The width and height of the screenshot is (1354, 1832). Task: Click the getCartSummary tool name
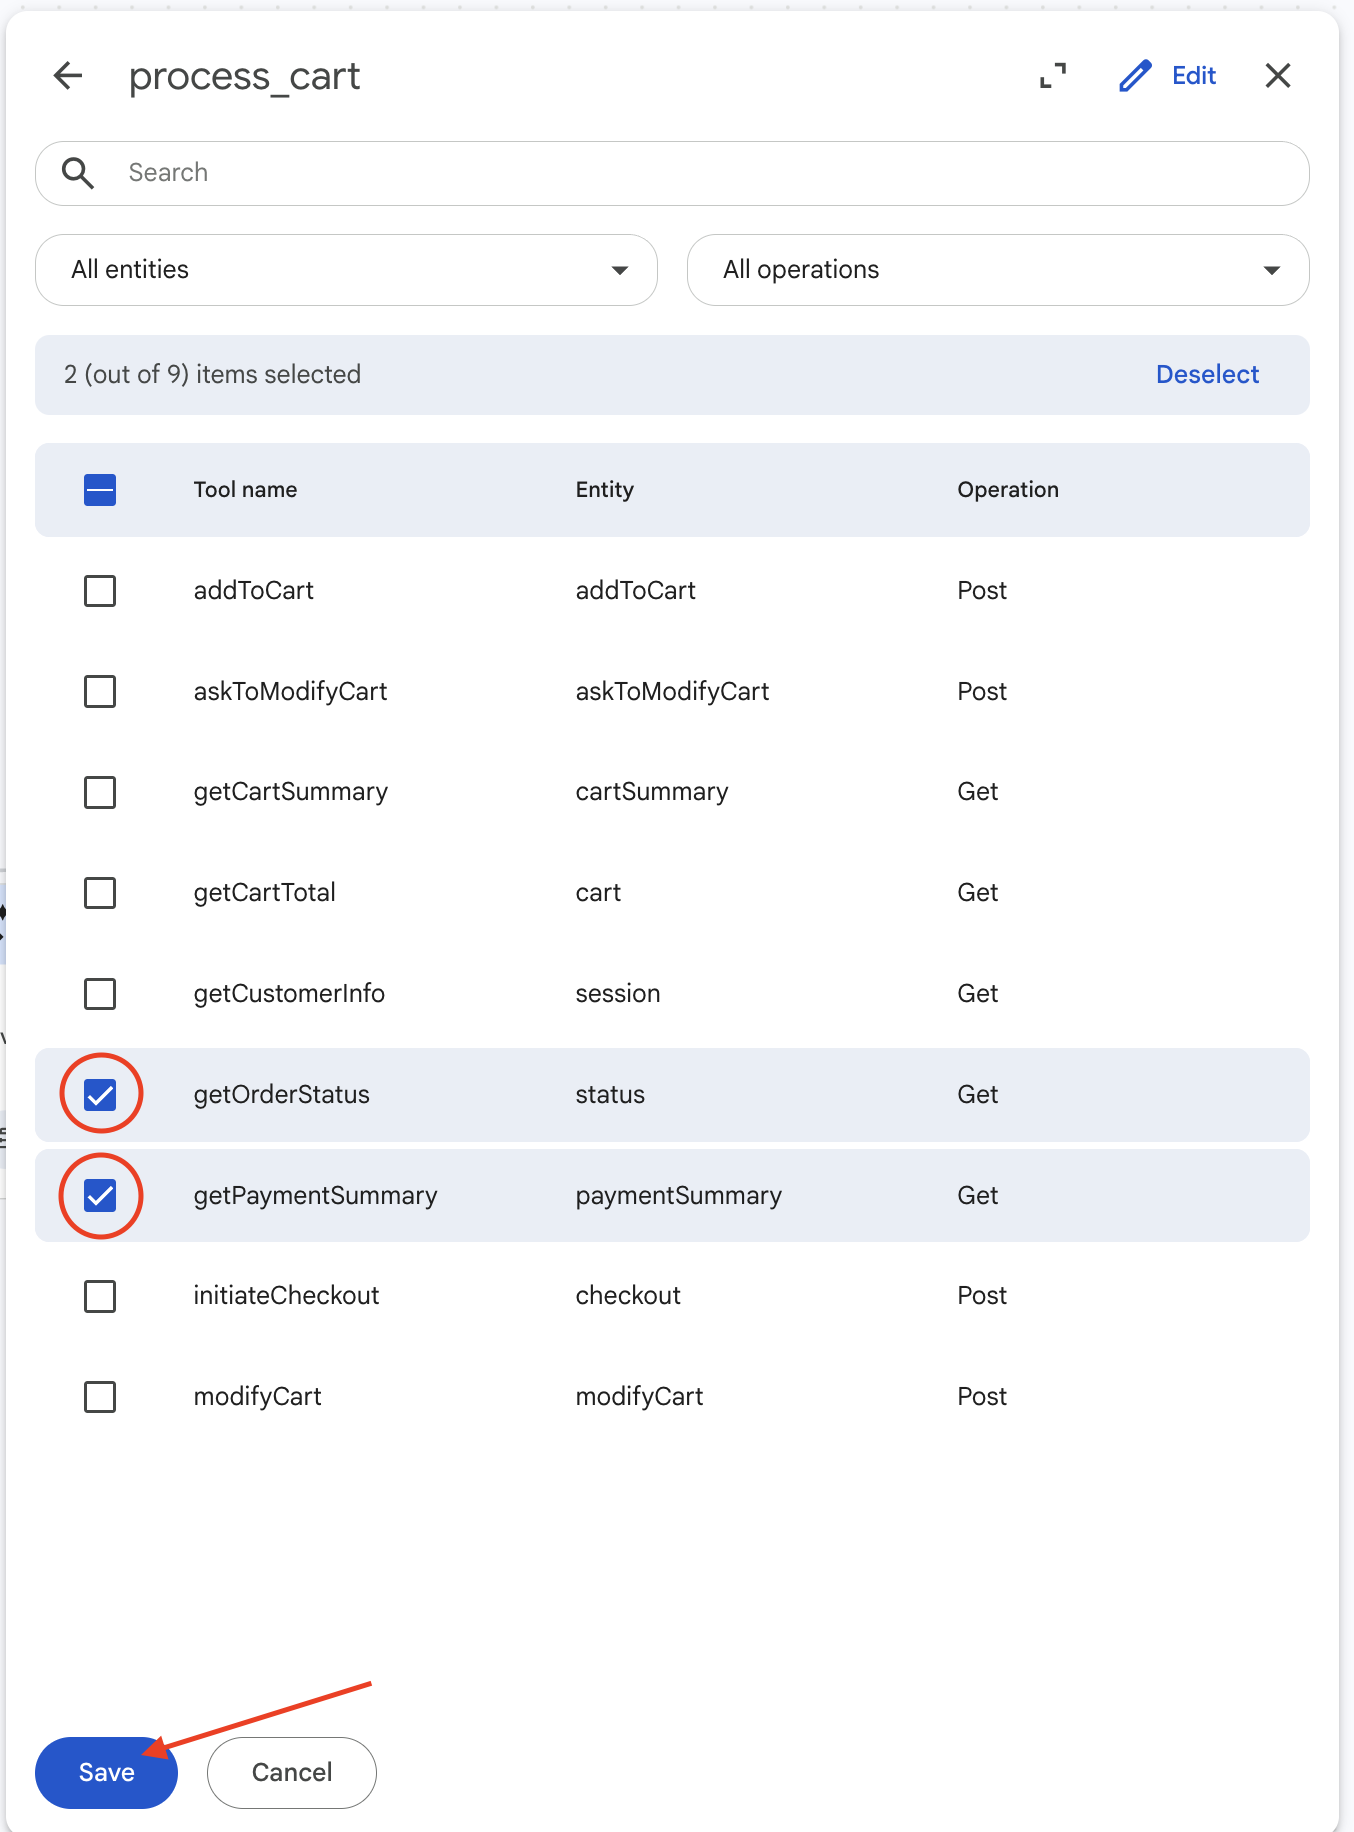coord(290,793)
